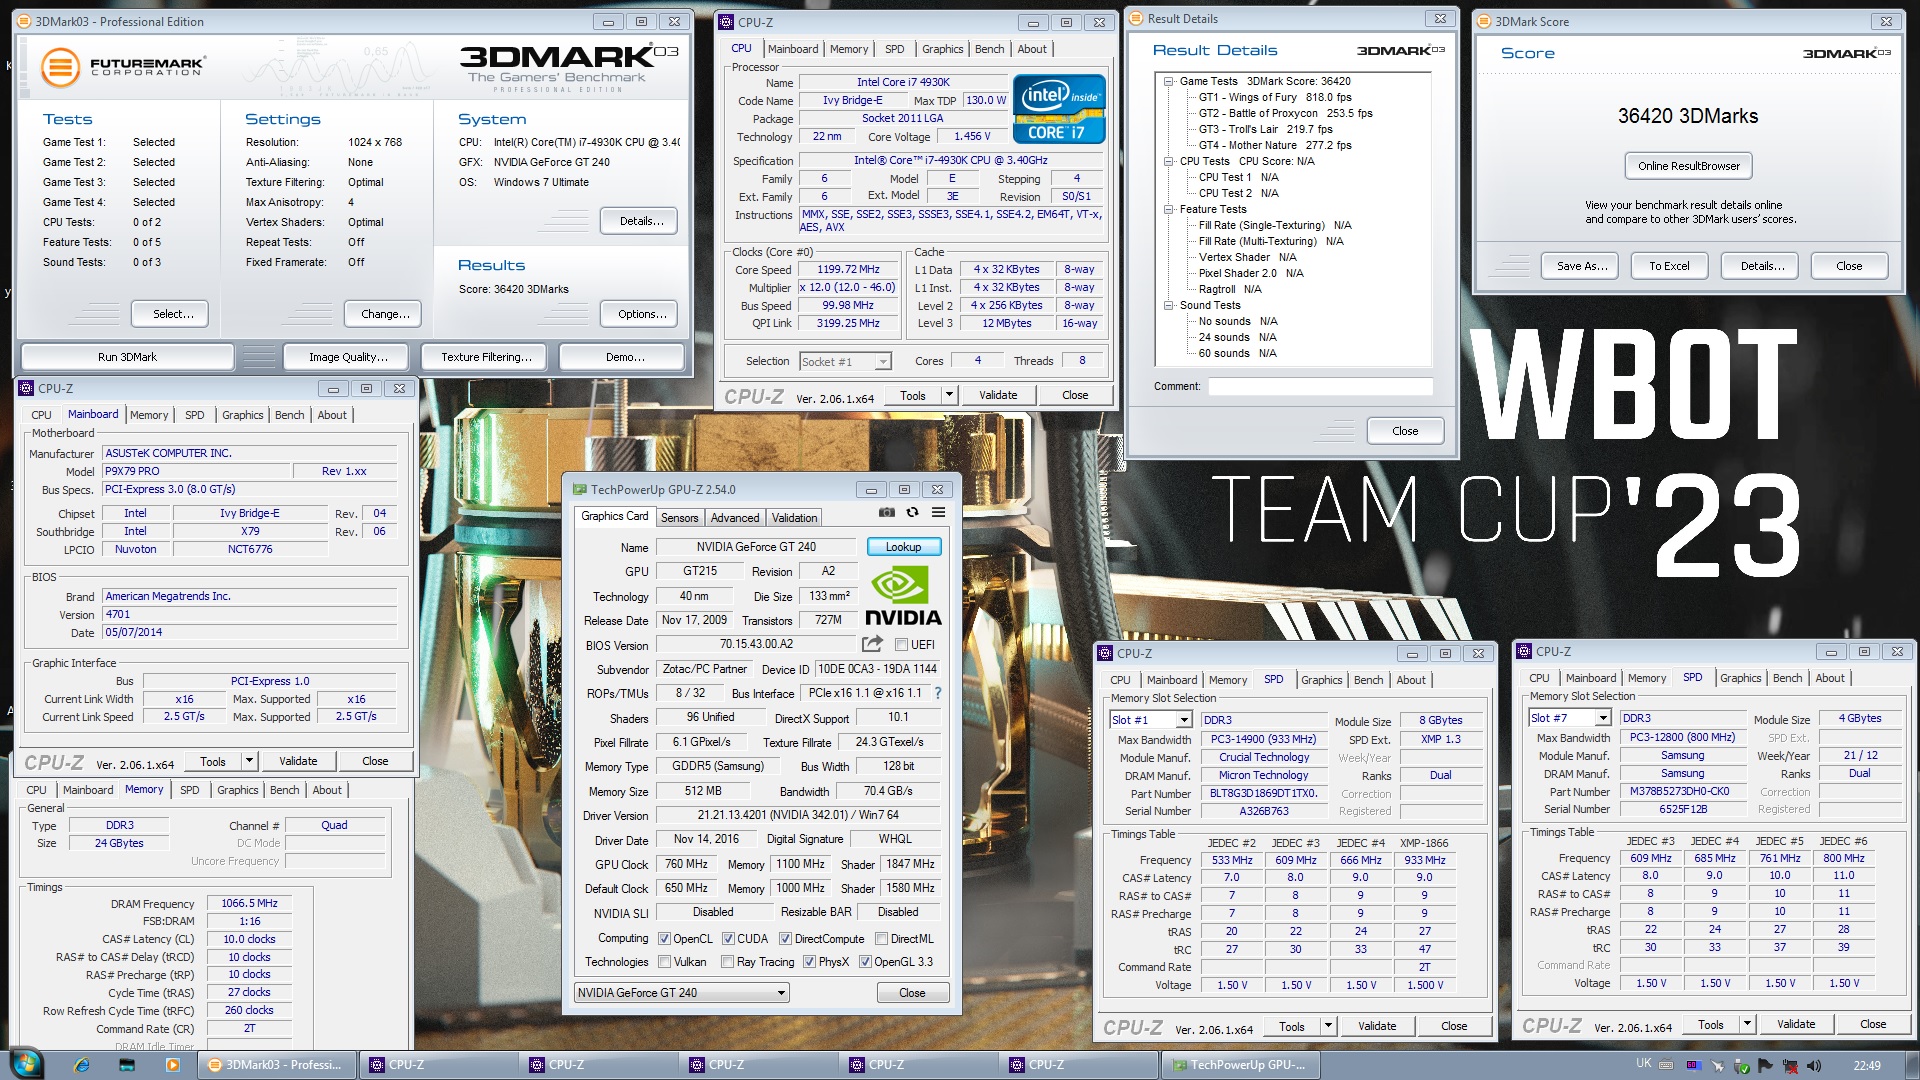Click the network disconnected tray icon

(x=1790, y=1066)
